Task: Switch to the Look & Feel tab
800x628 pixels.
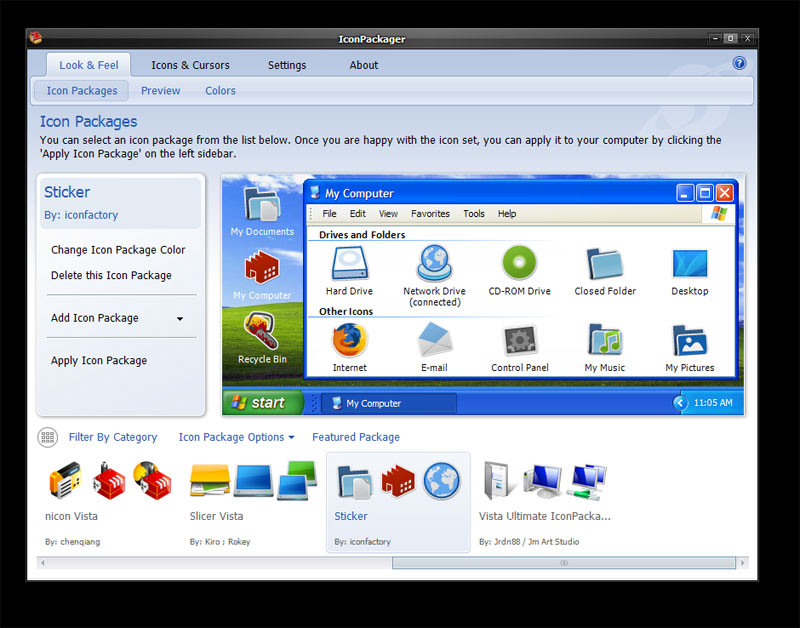Action: click(88, 65)
